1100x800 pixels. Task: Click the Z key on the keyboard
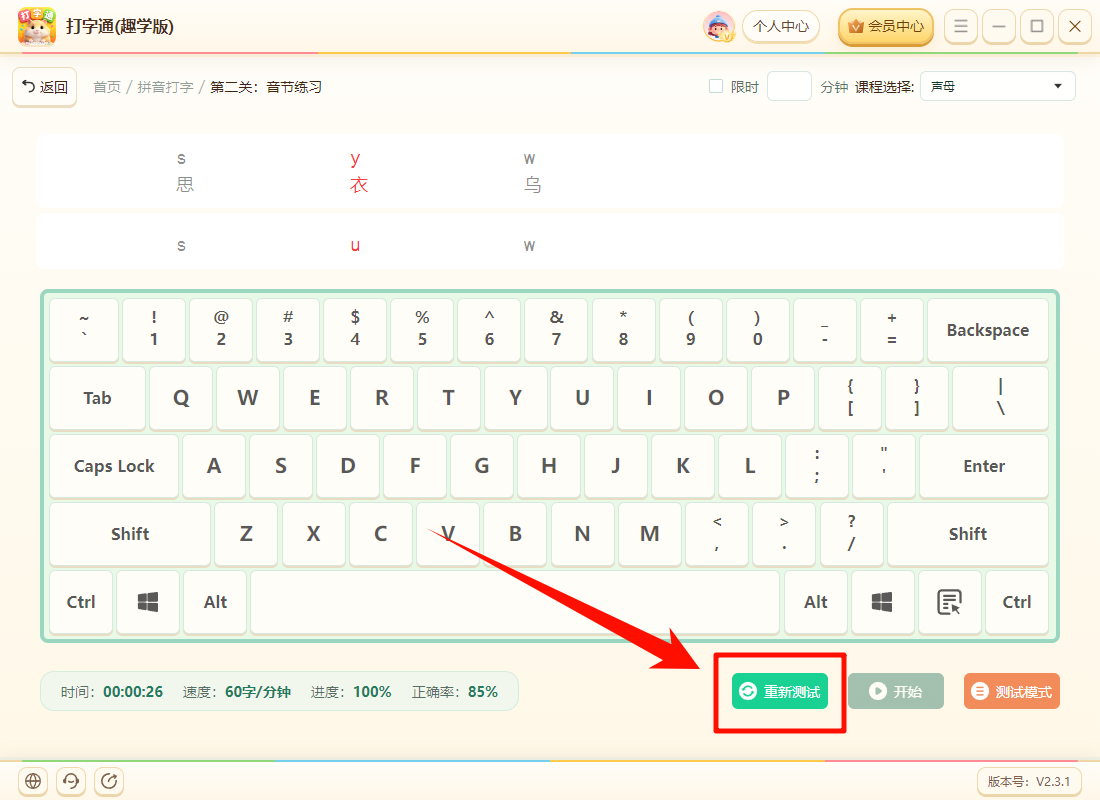pyautogui.click(x=246, y=534)
